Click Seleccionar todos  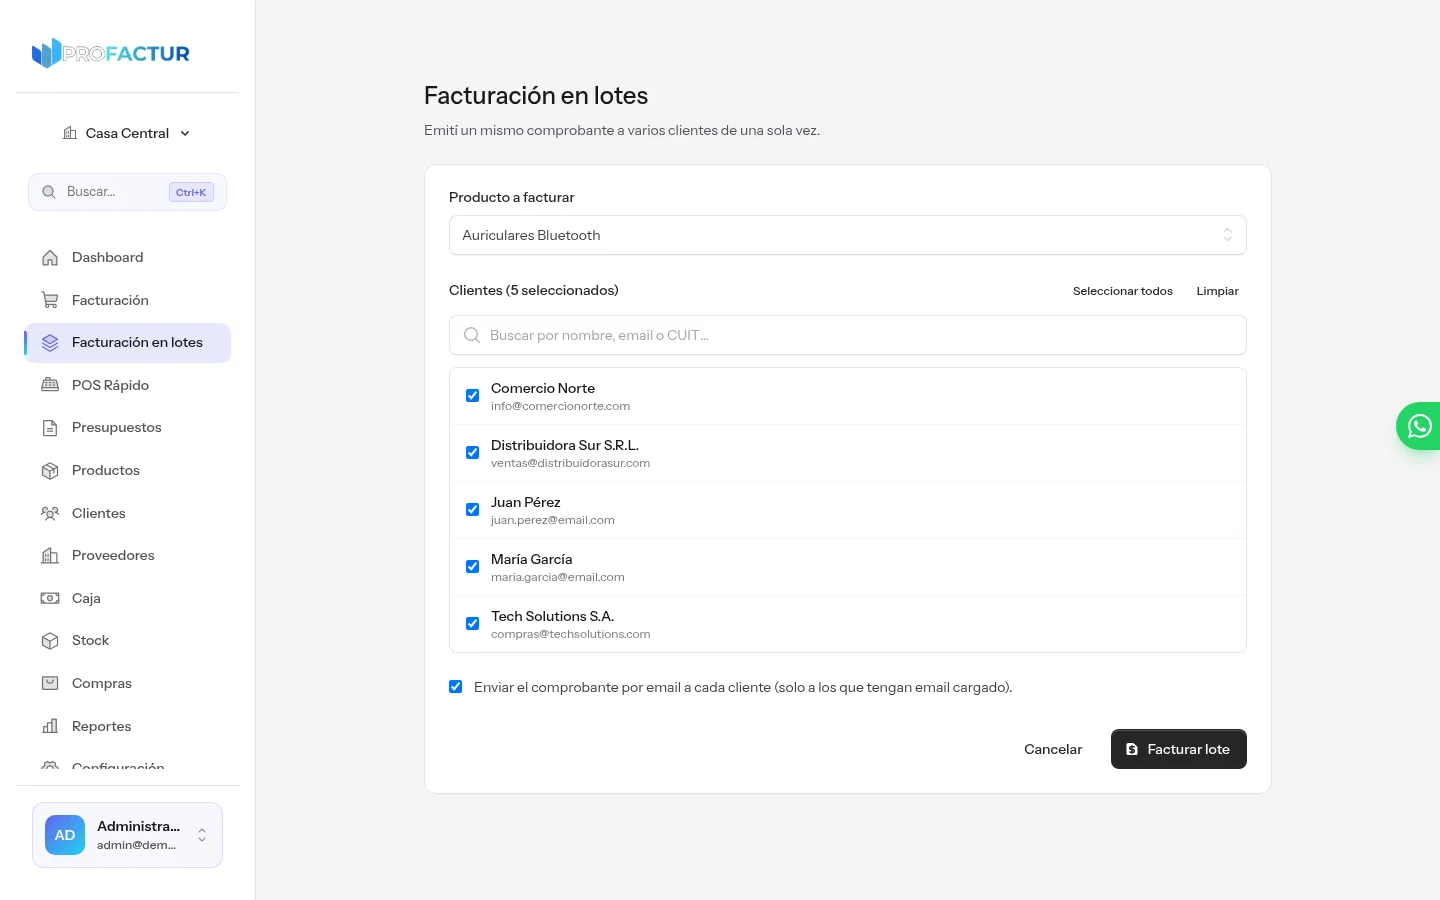click(x=1123, y=291)
